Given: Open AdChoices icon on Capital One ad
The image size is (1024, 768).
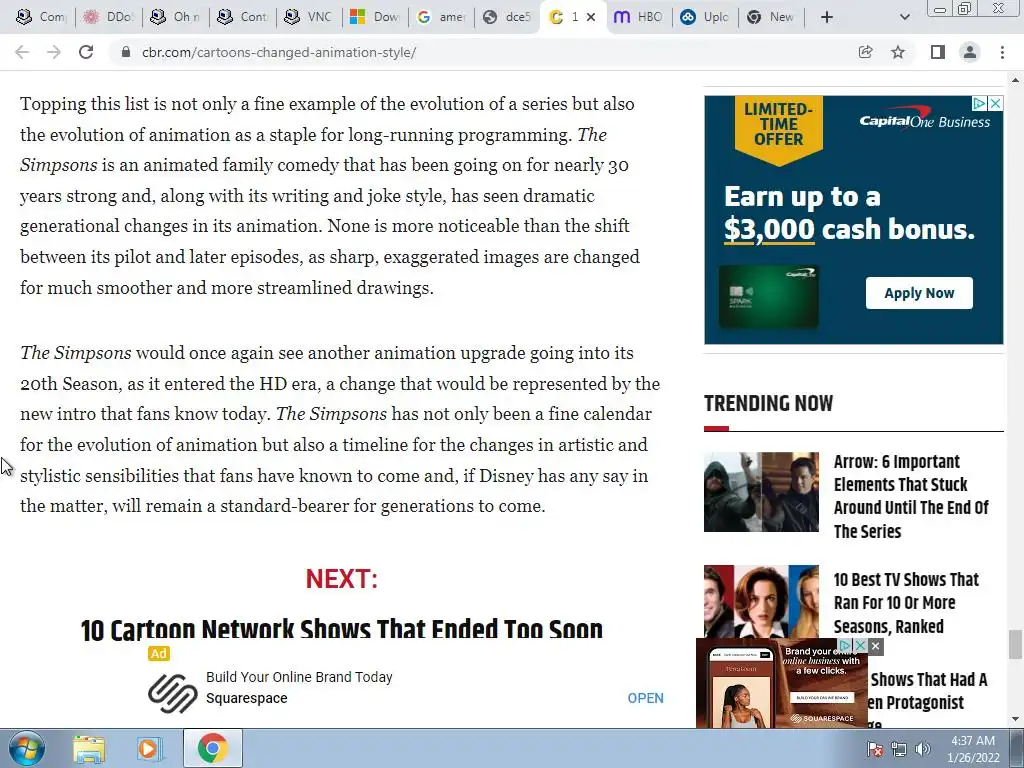Looking at the screenshot, I should pyautogui.click(x=980, y=103).
